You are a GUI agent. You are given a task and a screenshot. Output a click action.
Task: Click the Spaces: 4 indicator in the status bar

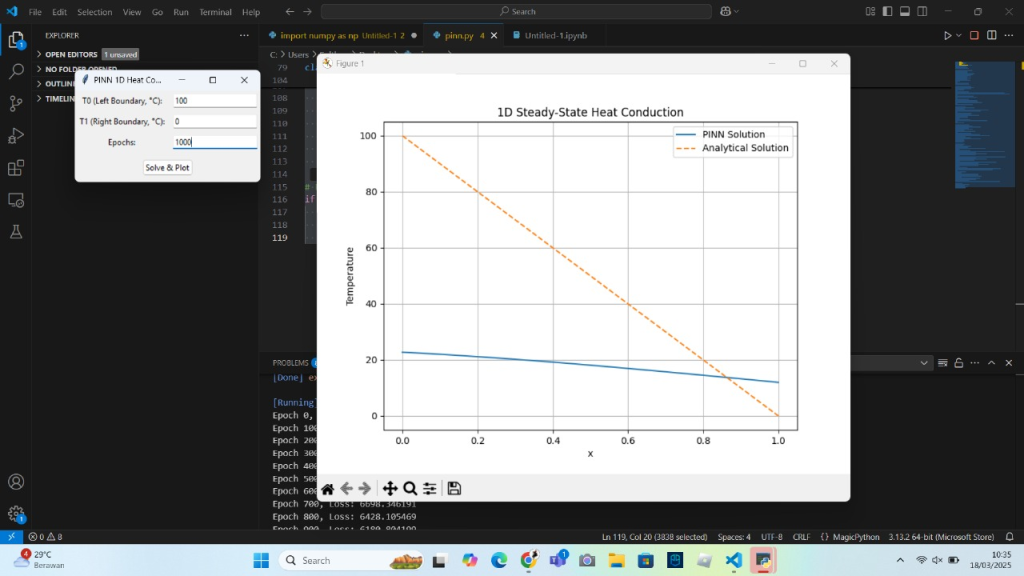coord(733,537)
